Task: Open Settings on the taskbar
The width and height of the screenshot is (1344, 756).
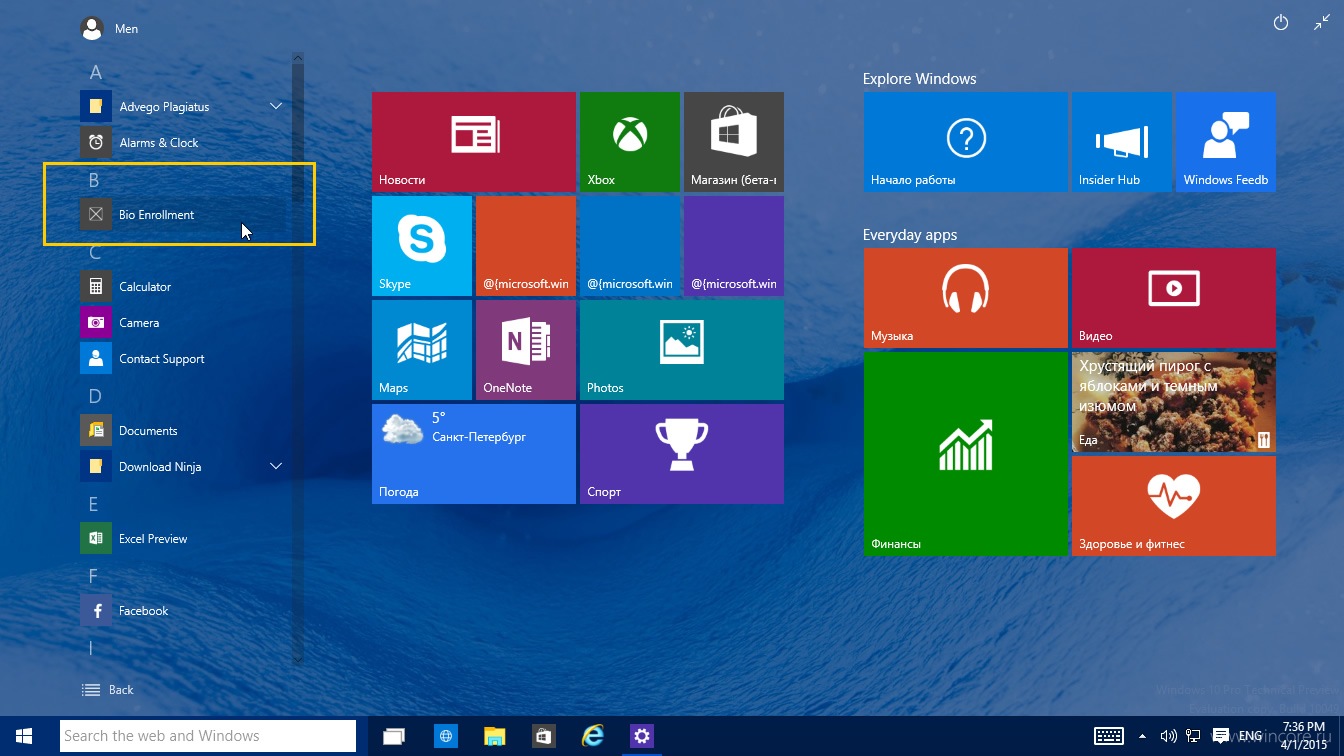Action: tap(642, 736)
